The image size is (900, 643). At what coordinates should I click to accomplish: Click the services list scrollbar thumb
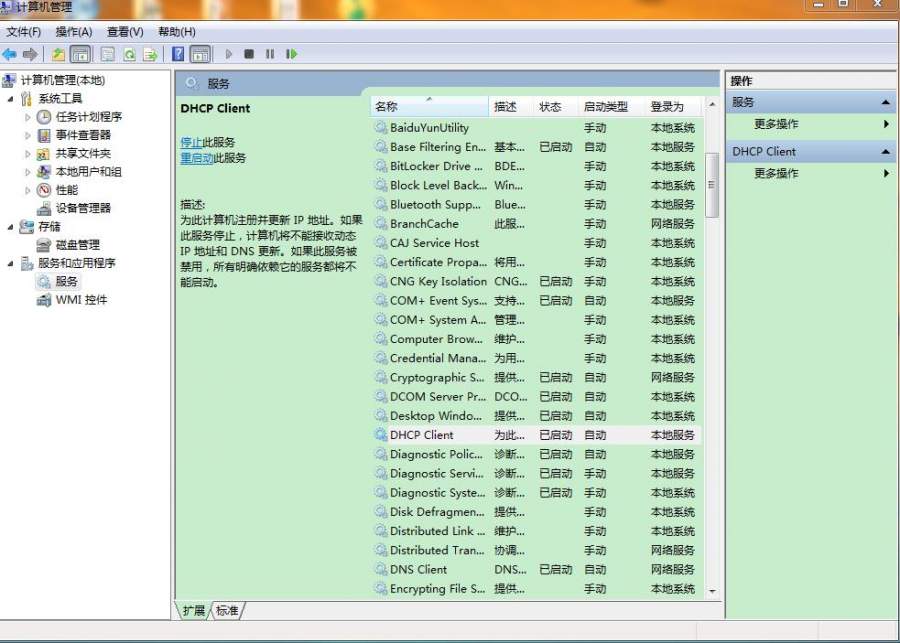pyautogui.click(x=712, y=185)
